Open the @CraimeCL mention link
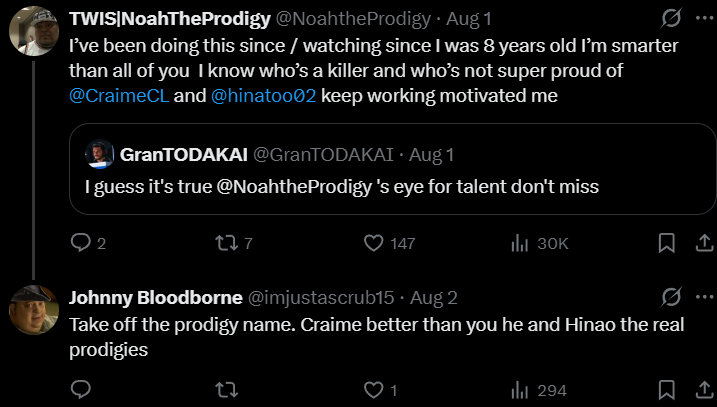 coord(119,96)
